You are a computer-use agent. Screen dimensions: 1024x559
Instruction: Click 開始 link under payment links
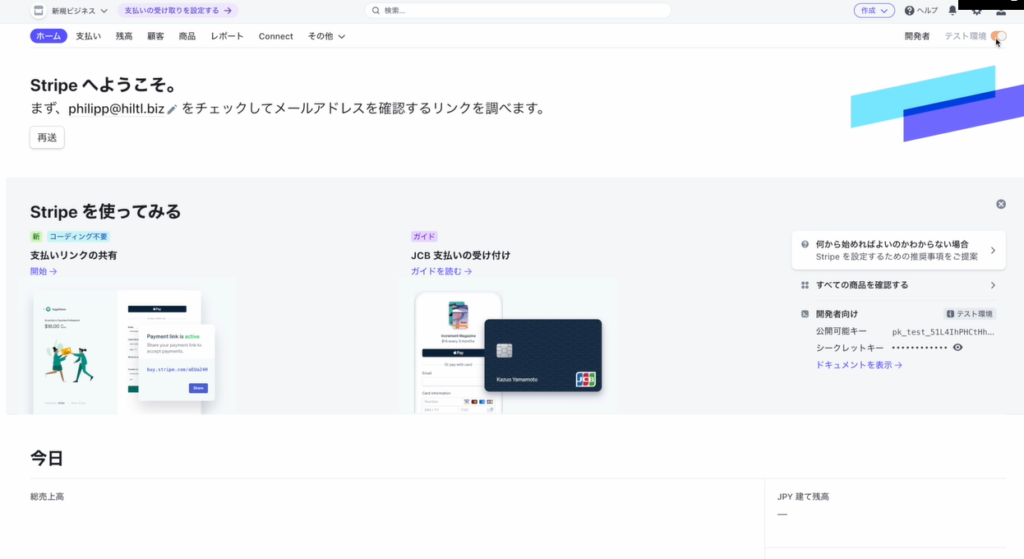tap(43, 271)
